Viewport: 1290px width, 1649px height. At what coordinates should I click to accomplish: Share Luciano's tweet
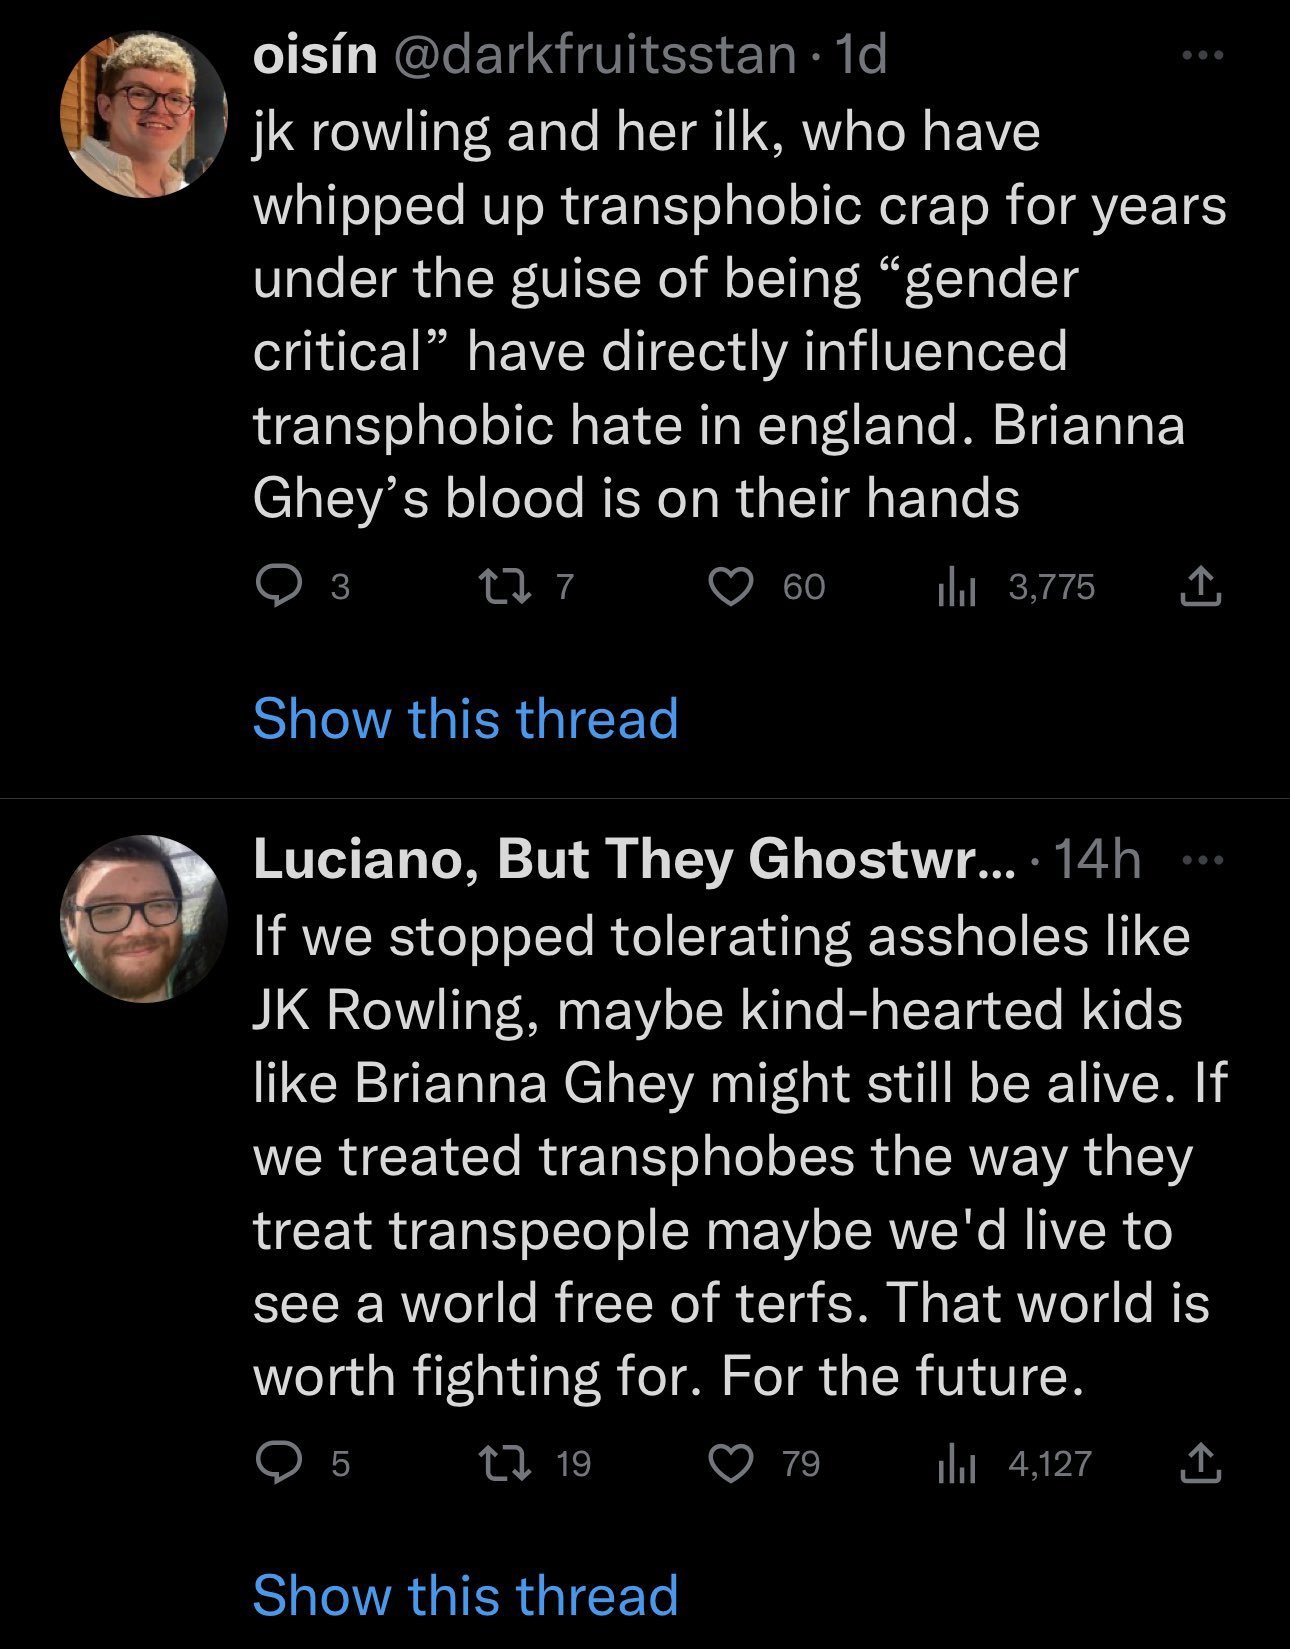pos(1200,1464)
